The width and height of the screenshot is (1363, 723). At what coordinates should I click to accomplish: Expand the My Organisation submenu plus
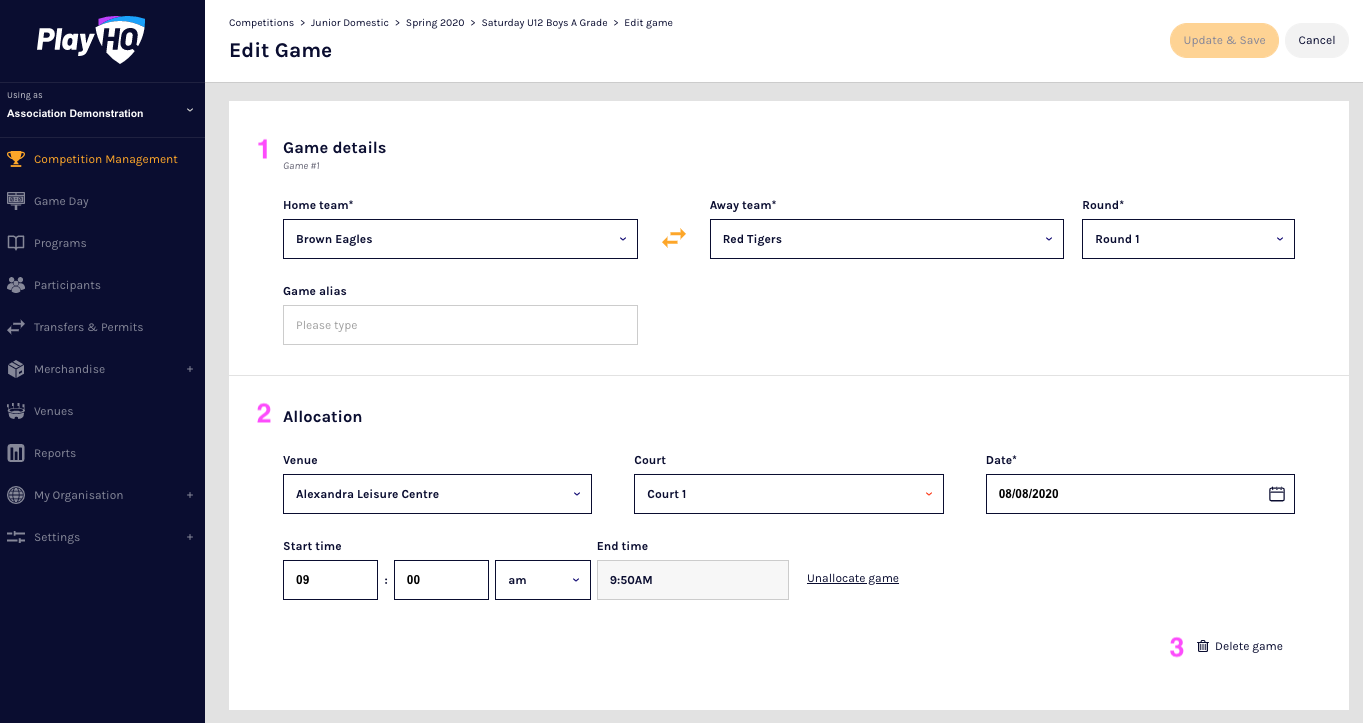click(x=190, y=495)
